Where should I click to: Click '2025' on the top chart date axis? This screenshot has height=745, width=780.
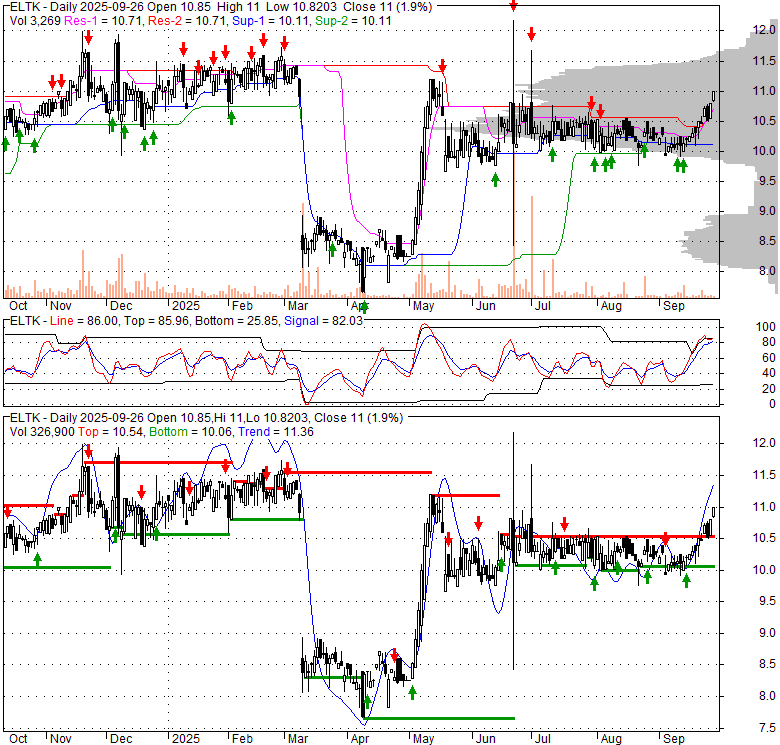click(x=186, y=306)
